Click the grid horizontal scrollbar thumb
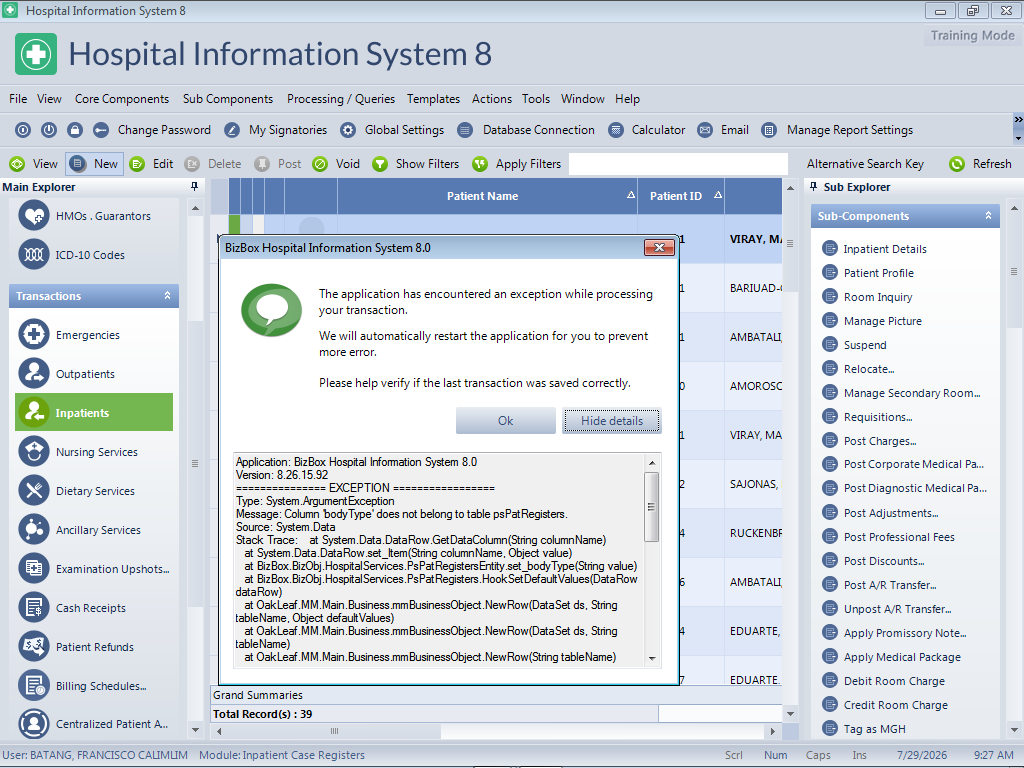 pos(334,731)
